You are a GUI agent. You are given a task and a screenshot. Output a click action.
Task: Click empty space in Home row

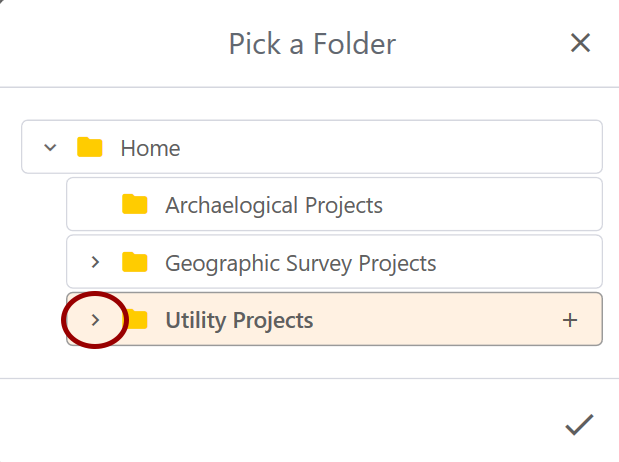pos(391,147)
